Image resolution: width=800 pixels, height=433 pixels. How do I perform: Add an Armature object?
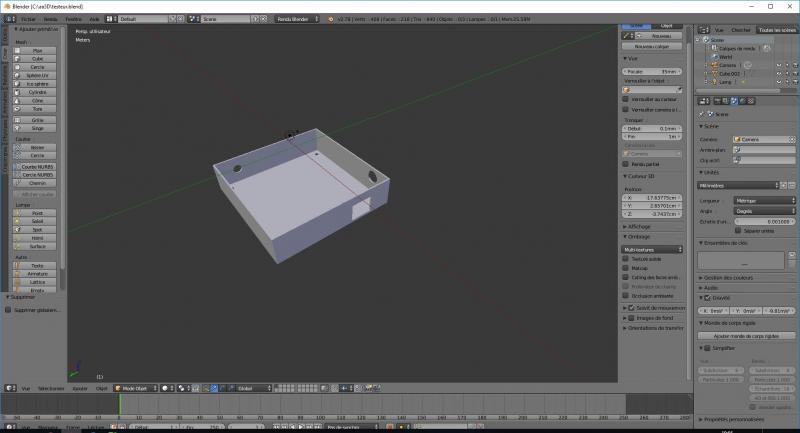(x=38, y=273)
